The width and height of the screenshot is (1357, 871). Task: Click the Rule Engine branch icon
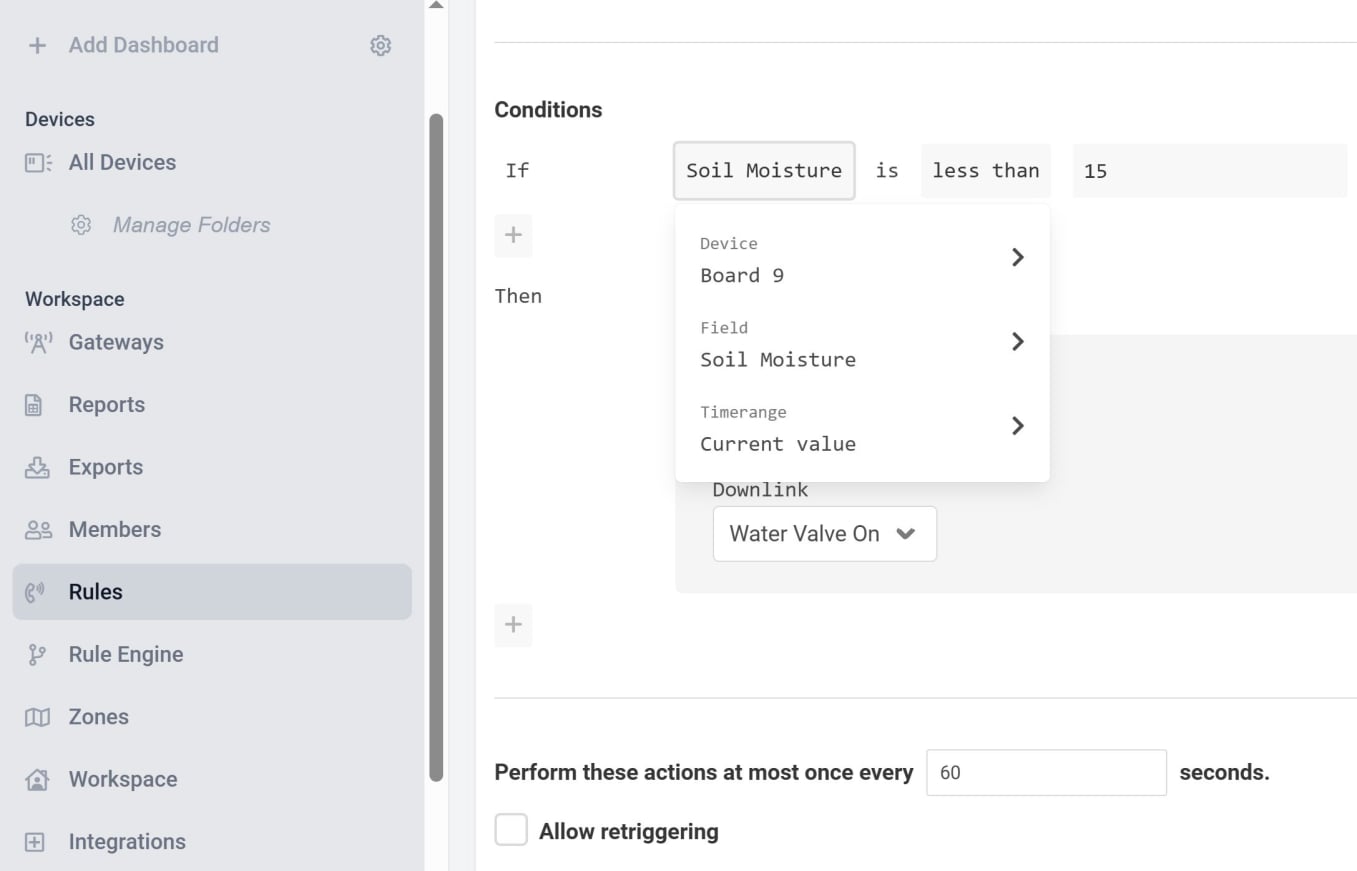[x=36, y=654]
